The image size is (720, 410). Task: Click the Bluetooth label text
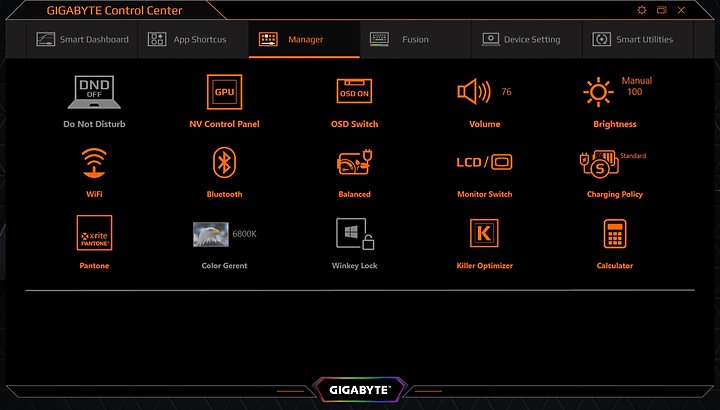tap(224, 194)
